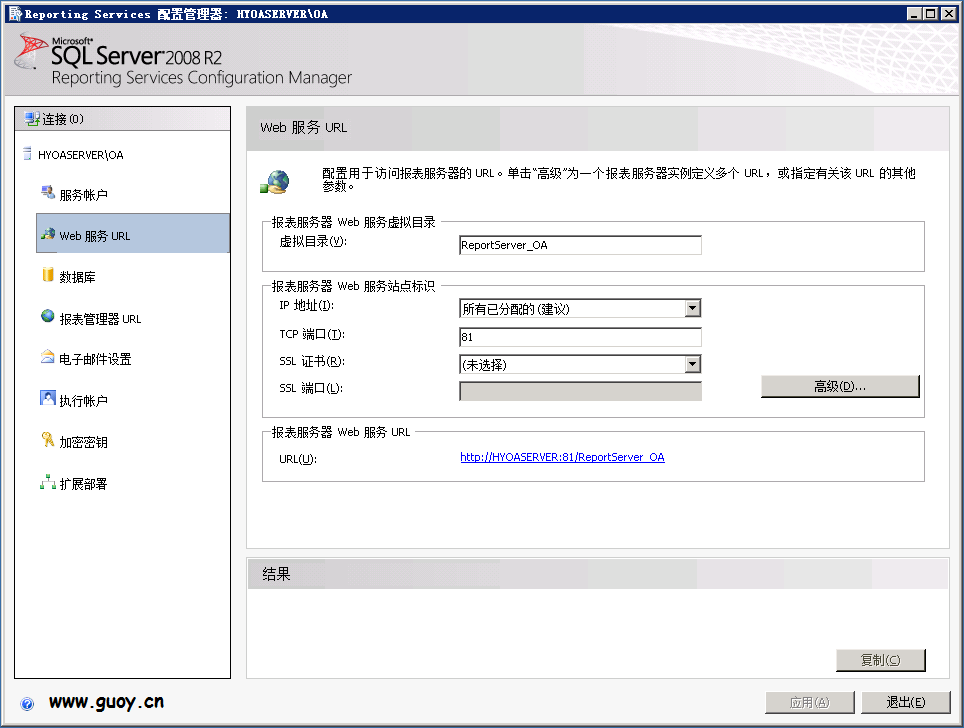
Task: Click the title bar application icon
Action: coord(15,14)
